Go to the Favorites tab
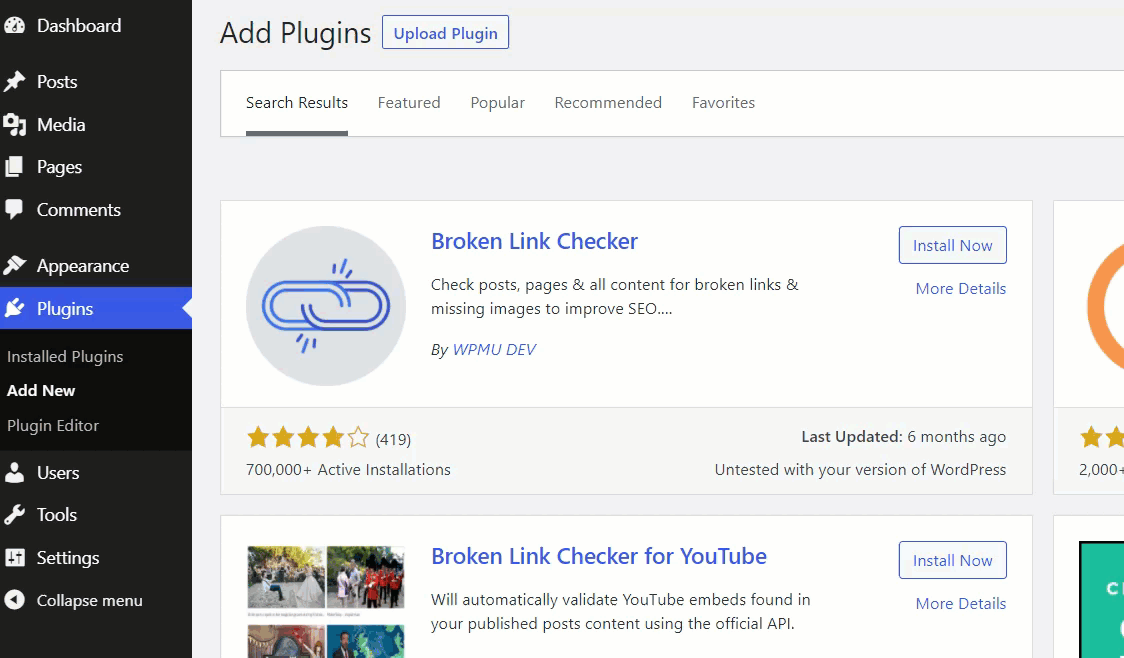Viewport: 1124px width, 658px height. (723, 102)
